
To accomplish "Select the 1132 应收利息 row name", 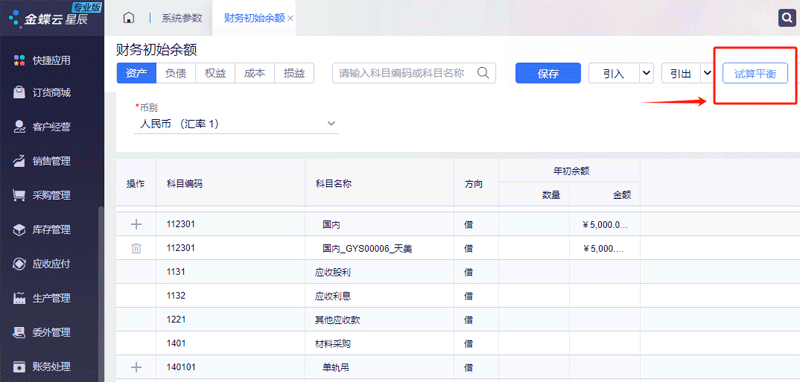I will pyautogui.click(x=333, y=296).
